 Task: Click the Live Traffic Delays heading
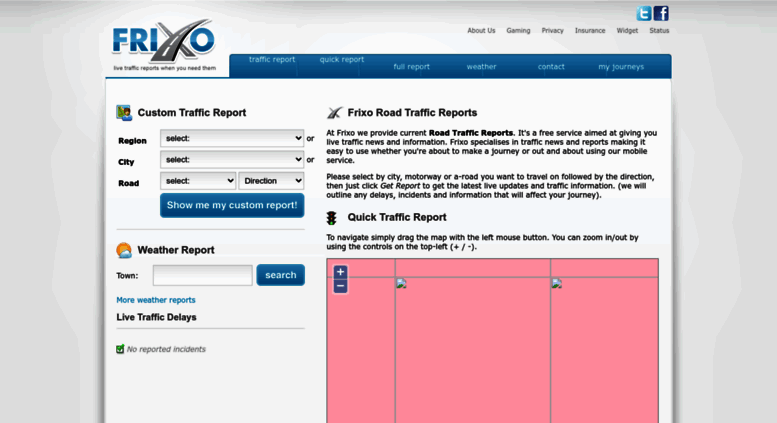[156, 317]
